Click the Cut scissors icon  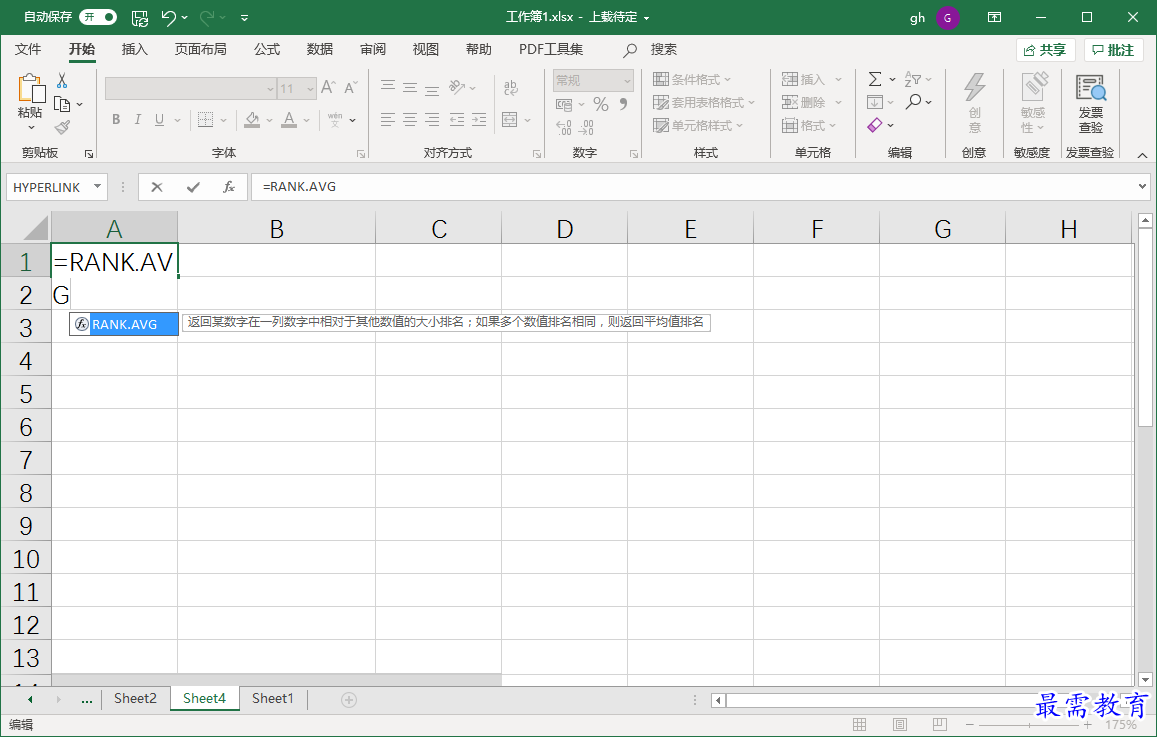pos(63,80)
